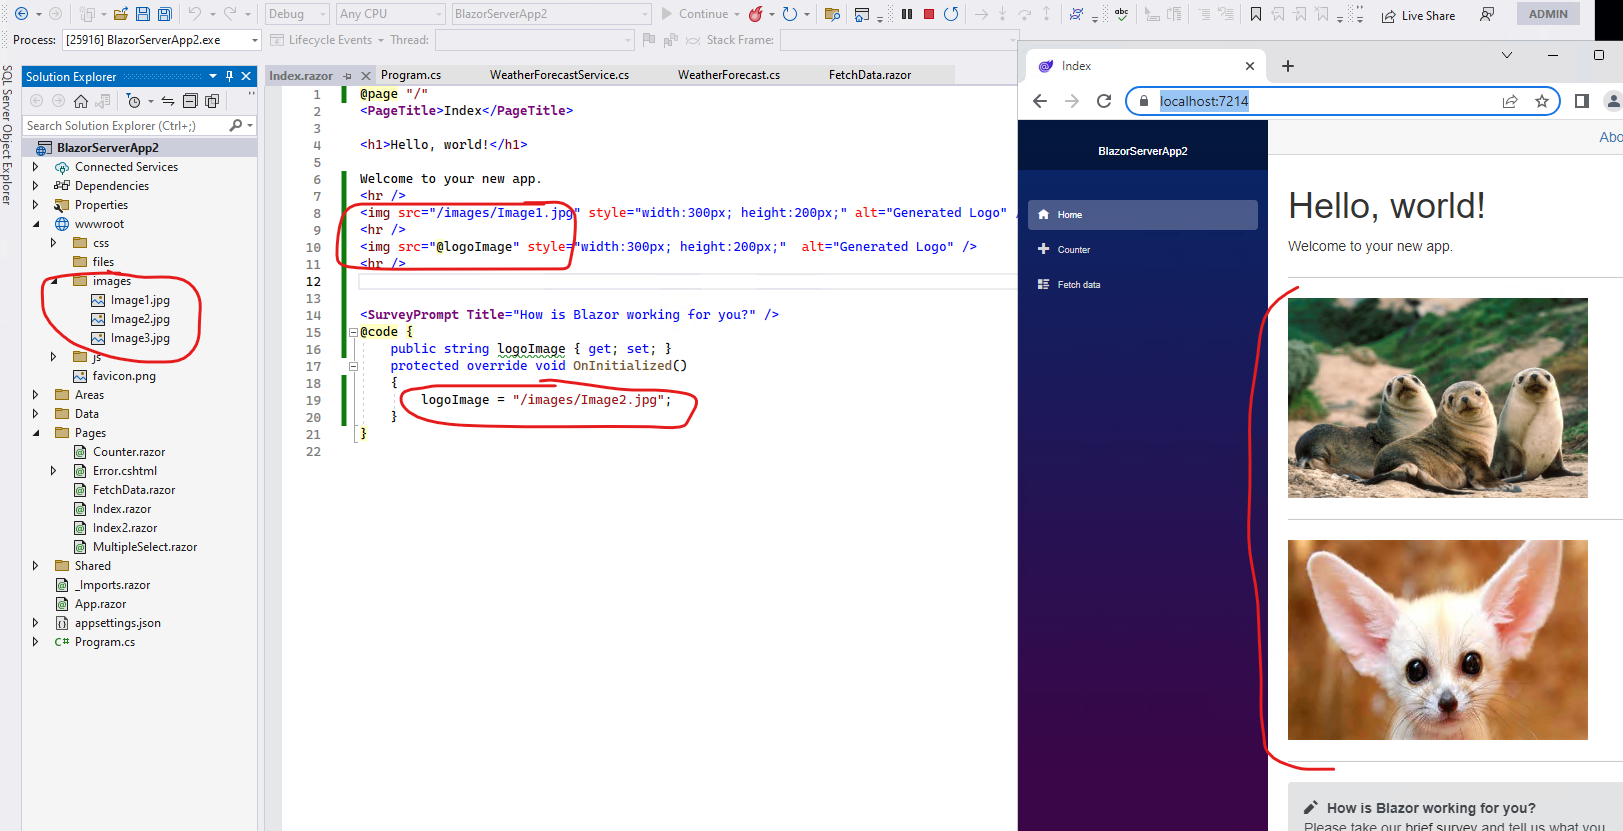Open the Debug configuration dropdown
The height and width of the screenshot is (831, 1623).
click(296, 14)
